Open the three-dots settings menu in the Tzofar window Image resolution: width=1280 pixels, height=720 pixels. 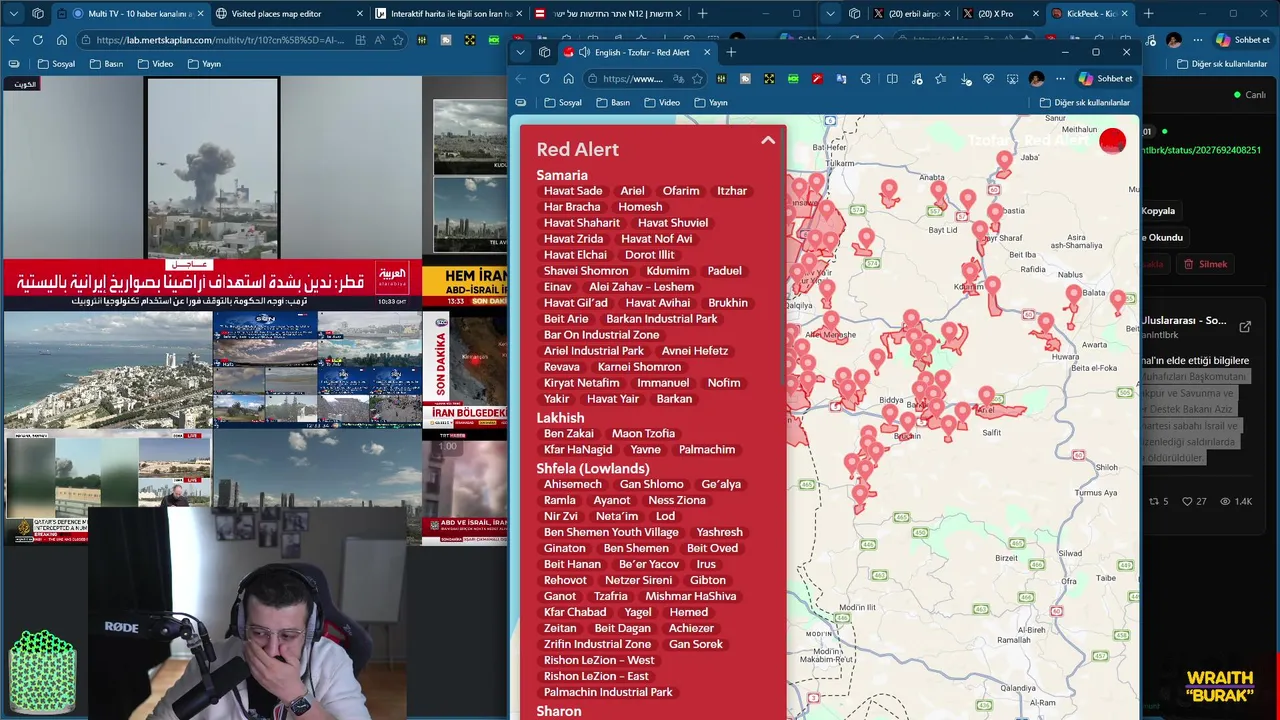[1060, 79]
